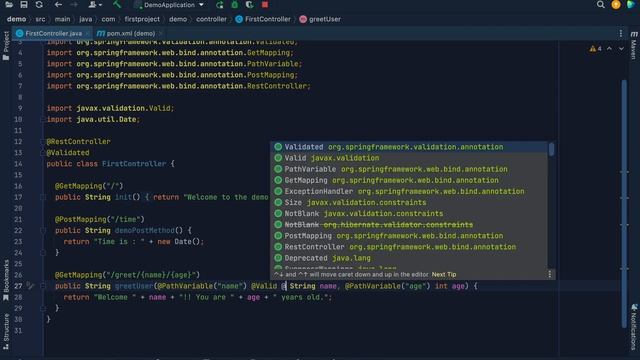Image resolution: width=640 pixels, height=360 pixels.
Task: Open completion popup options kebab menu
Action: tap(549, 274)
